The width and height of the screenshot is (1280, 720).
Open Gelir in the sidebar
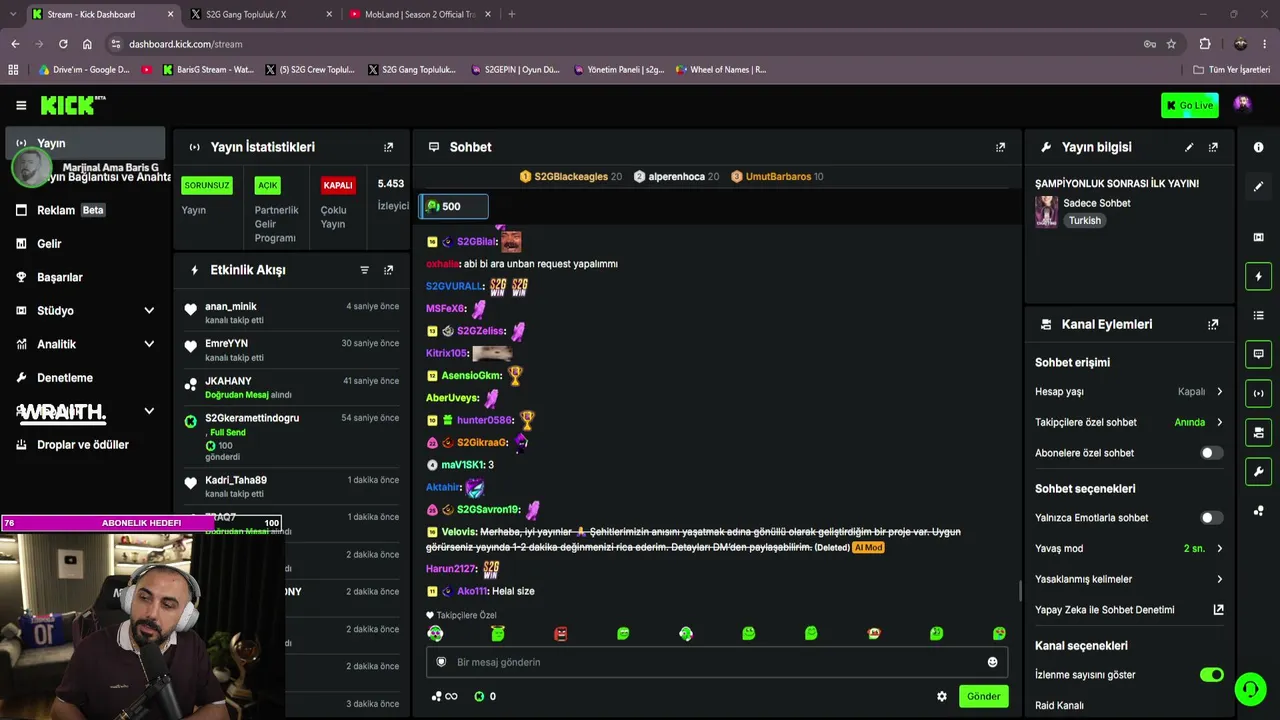85,244
